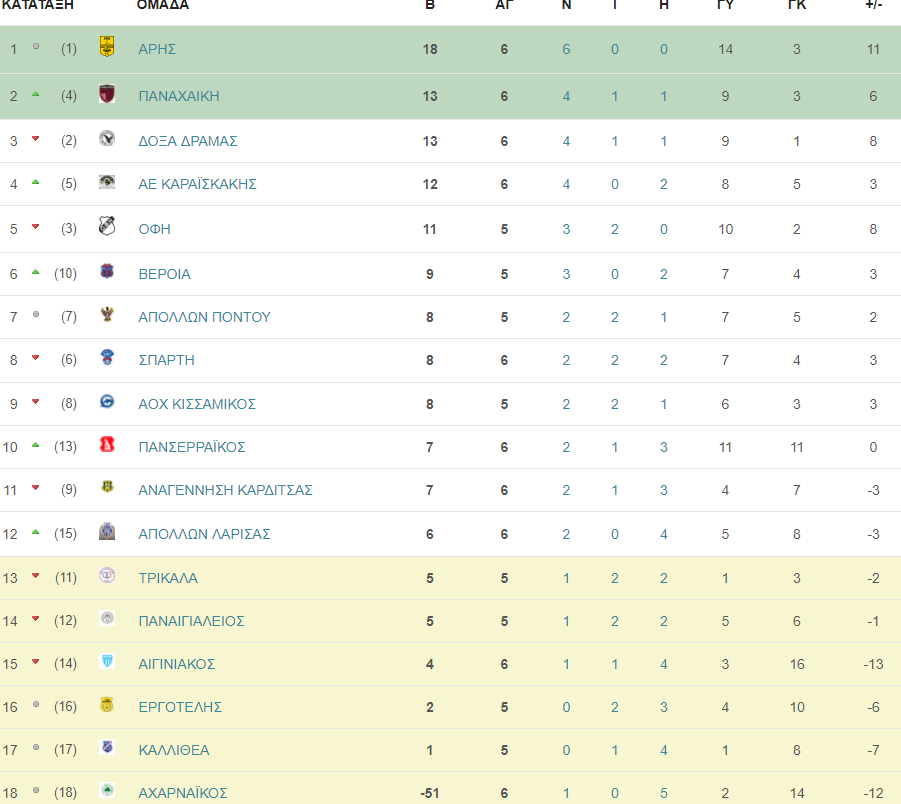Open ΑΝΑΓΕΝΝΗΣΗ ΚΑΡΔΙΤΣΑΣ team link

pos(225,490)
